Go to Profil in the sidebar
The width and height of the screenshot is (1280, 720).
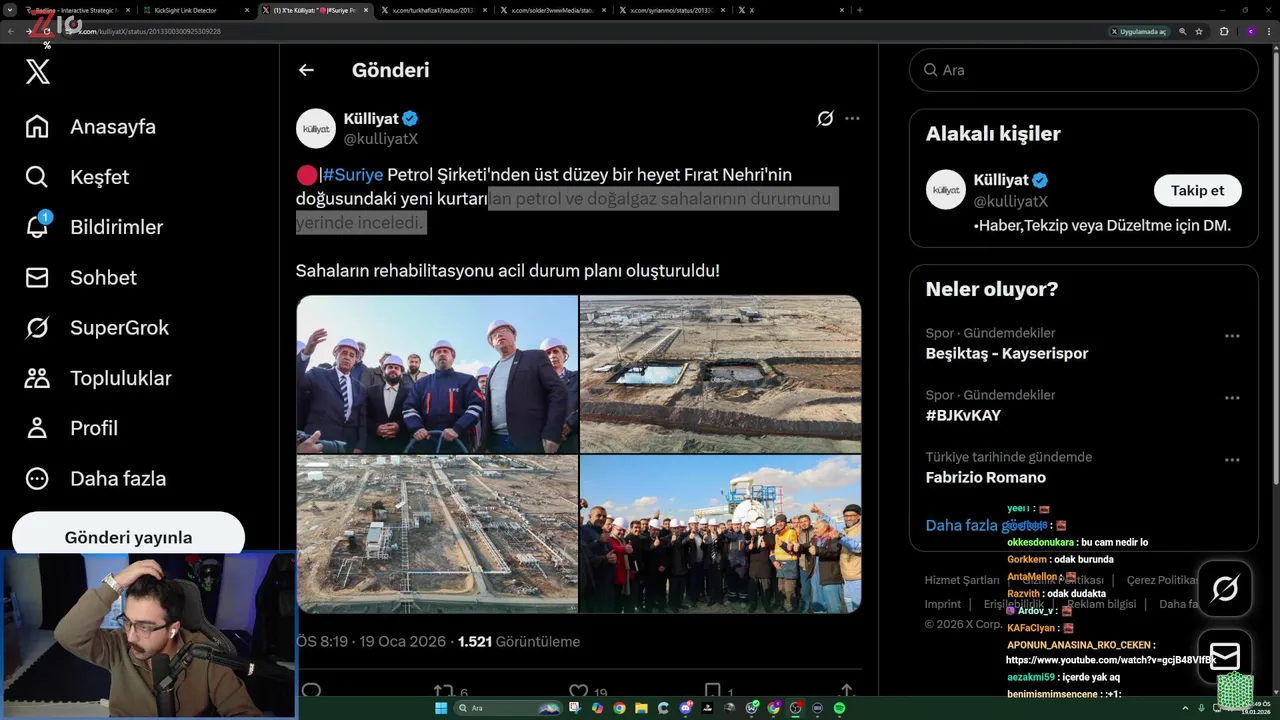tap(72, 428)
